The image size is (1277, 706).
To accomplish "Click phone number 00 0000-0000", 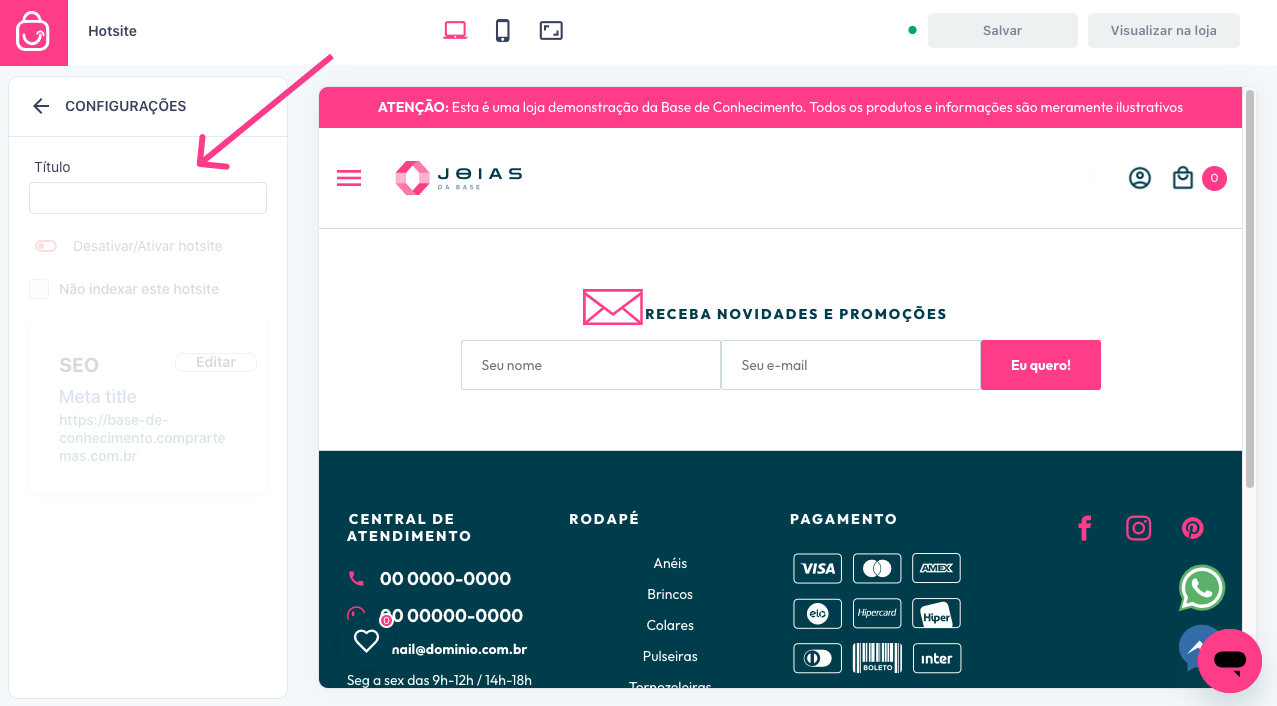I will [x=445, y=578].
